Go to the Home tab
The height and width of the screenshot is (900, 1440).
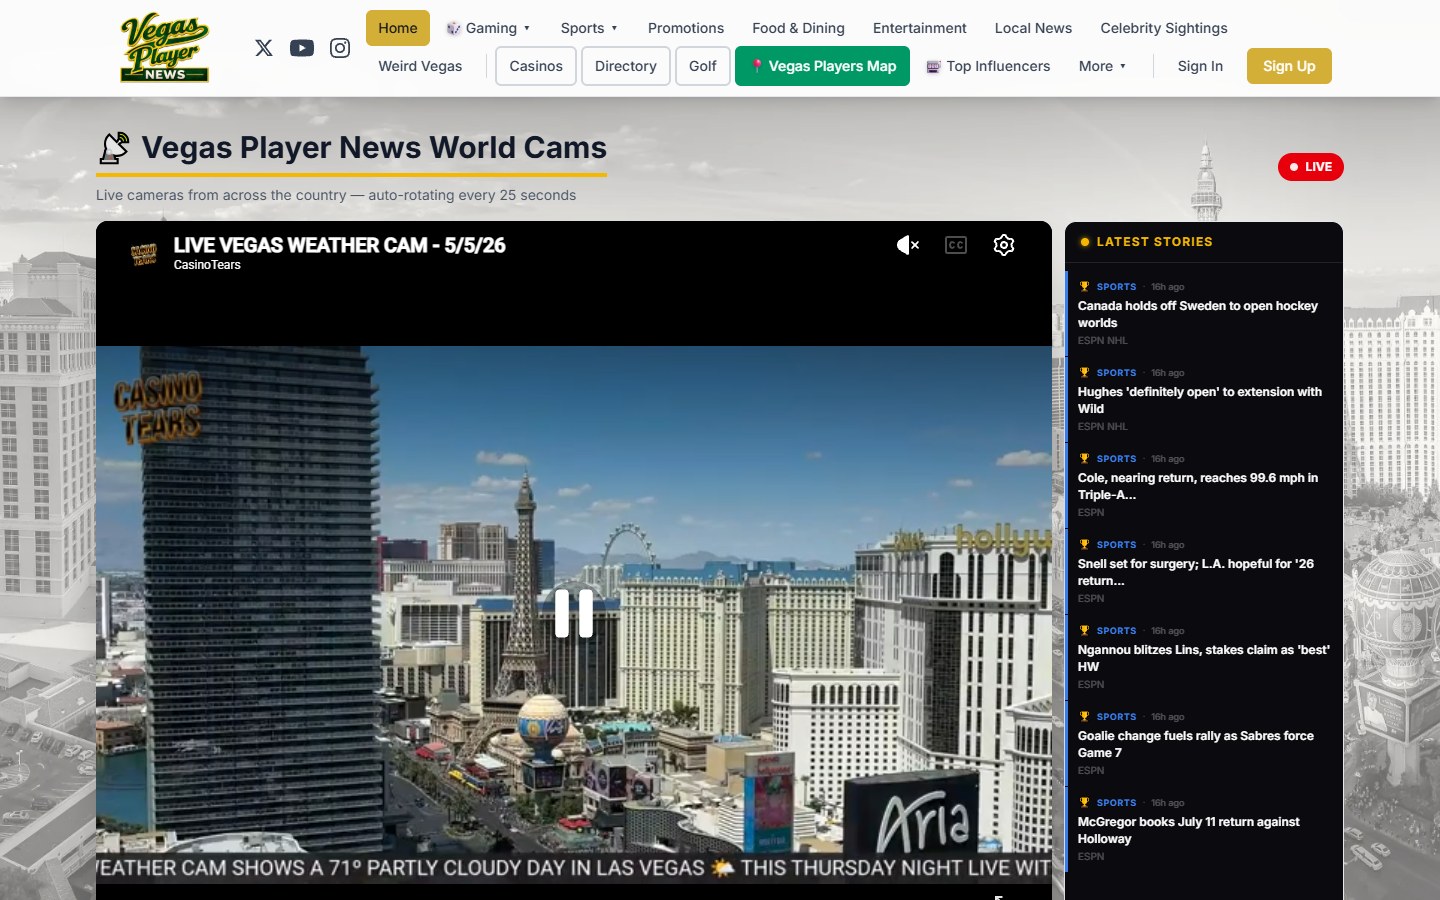pyautogui.click(x=398, y=28)
